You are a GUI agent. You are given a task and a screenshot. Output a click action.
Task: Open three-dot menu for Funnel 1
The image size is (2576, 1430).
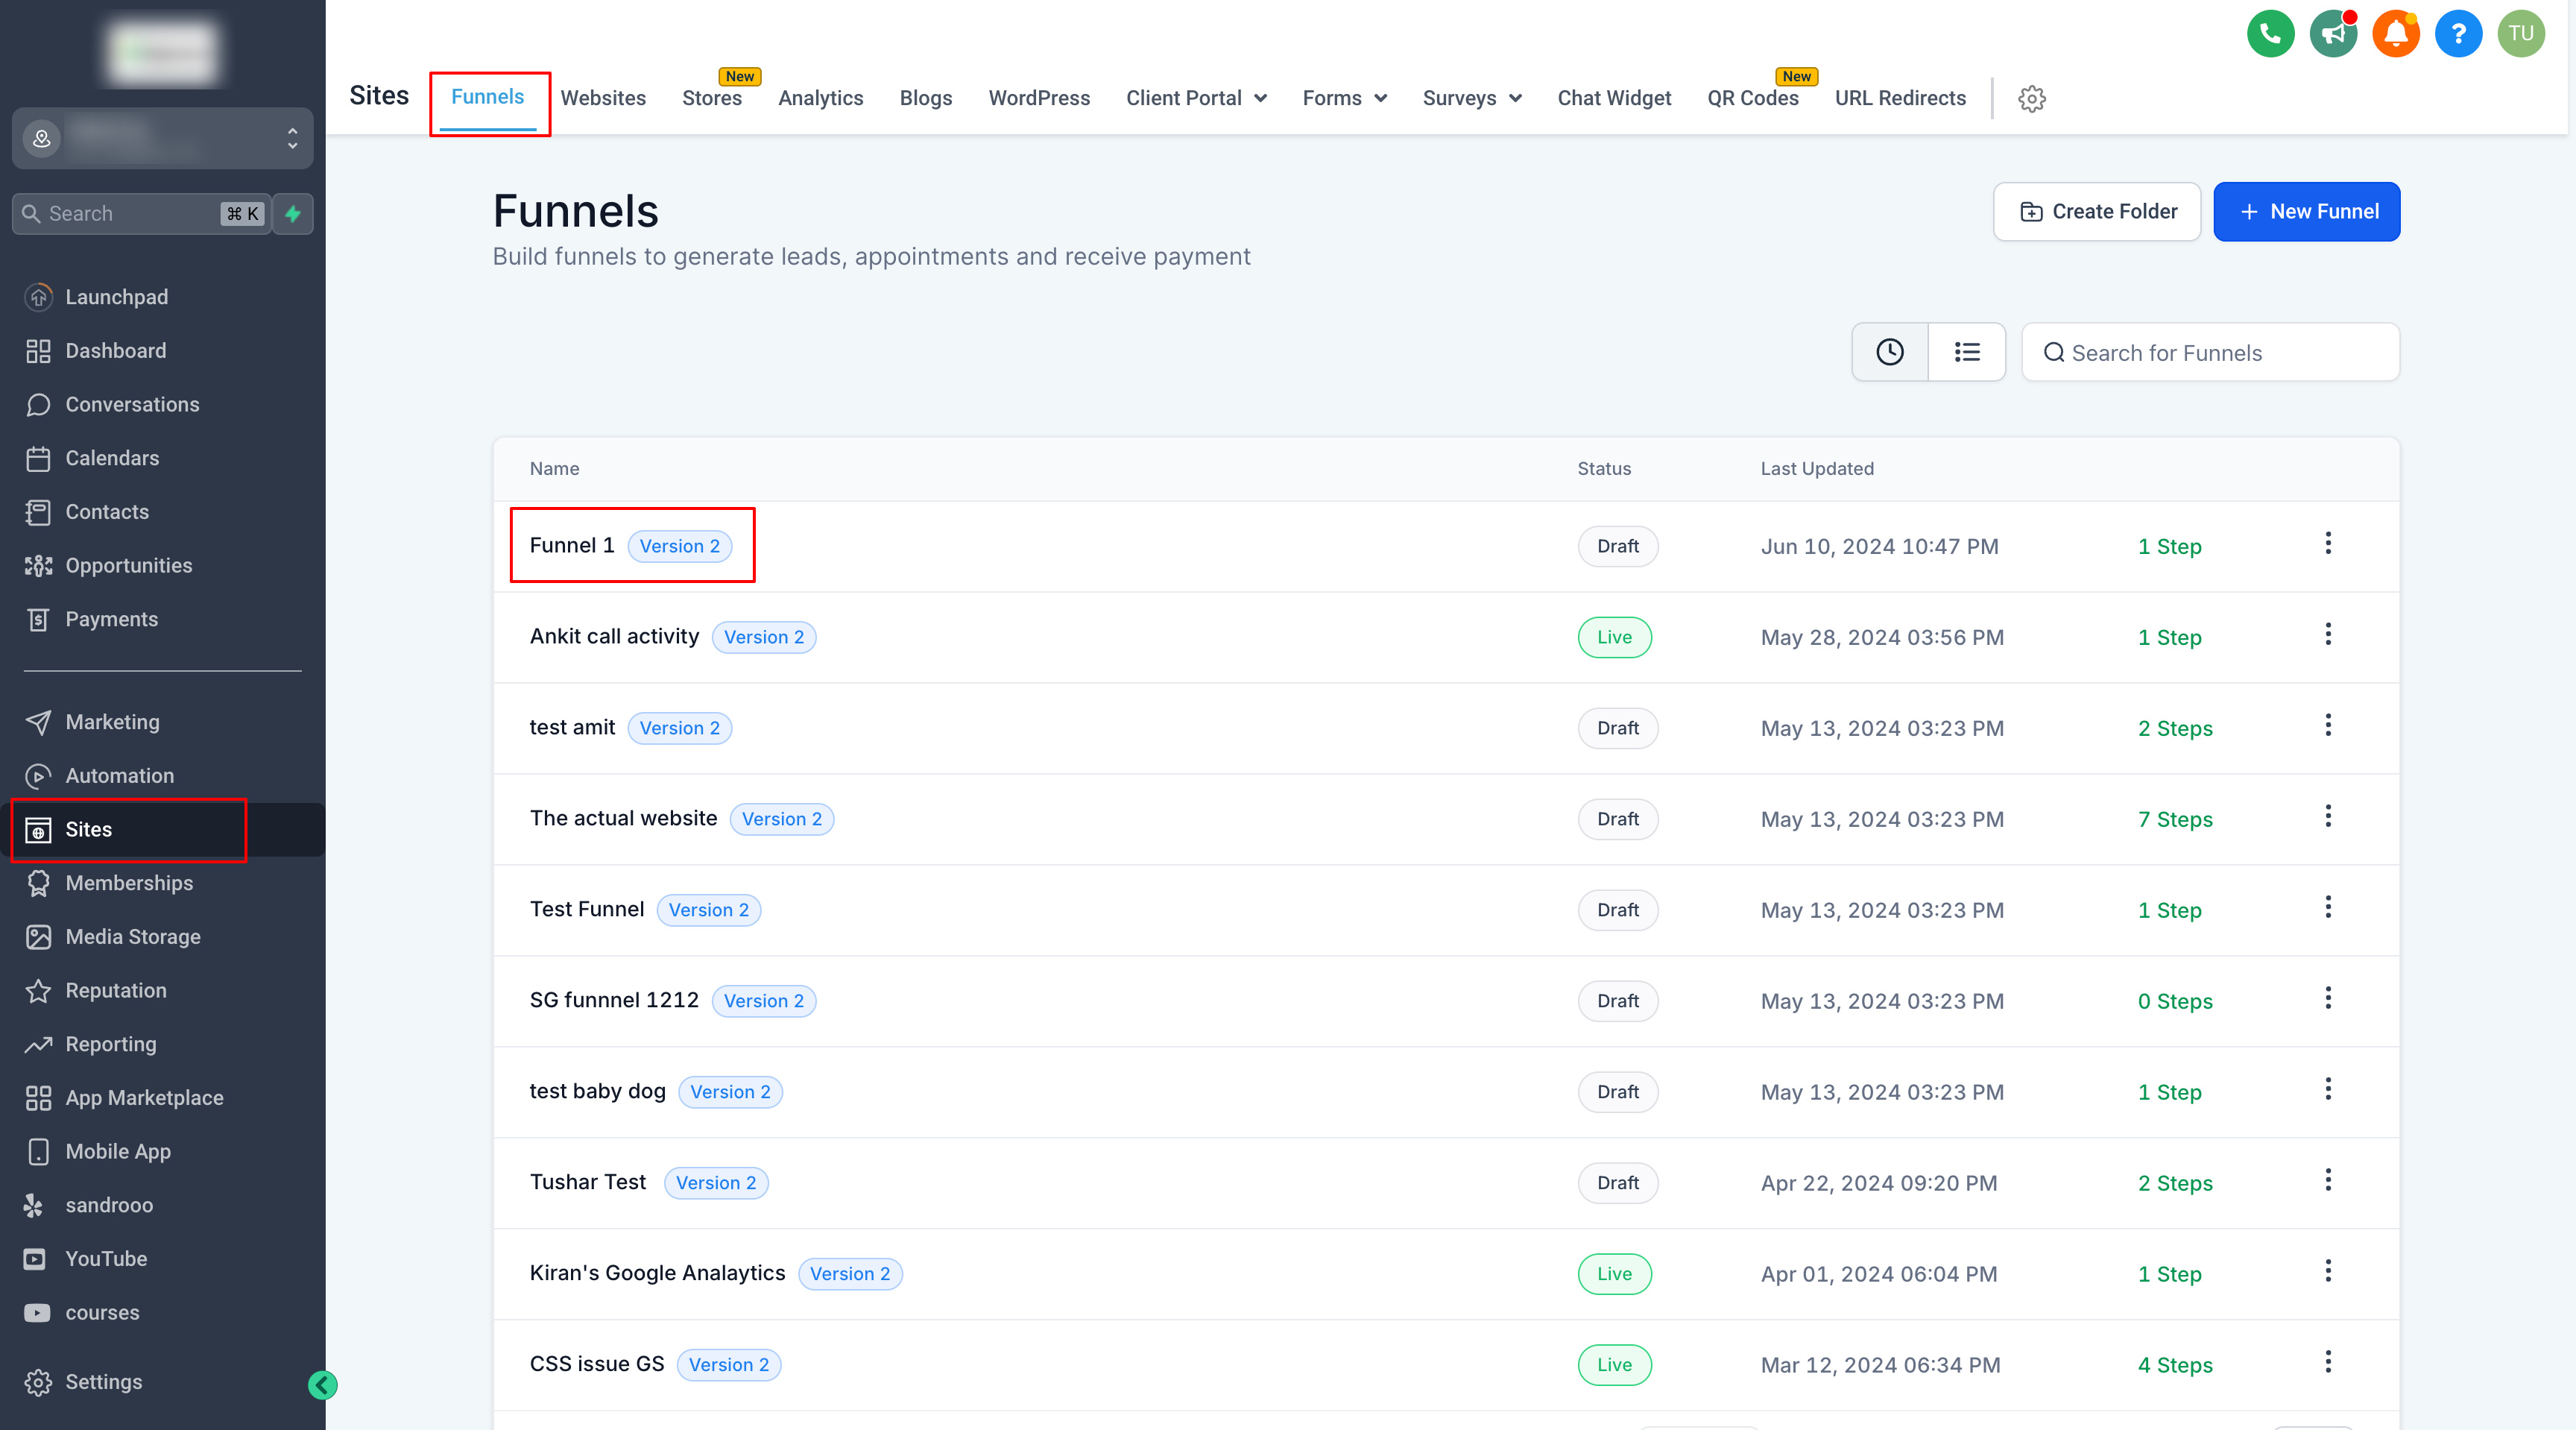coord(2328,543)
